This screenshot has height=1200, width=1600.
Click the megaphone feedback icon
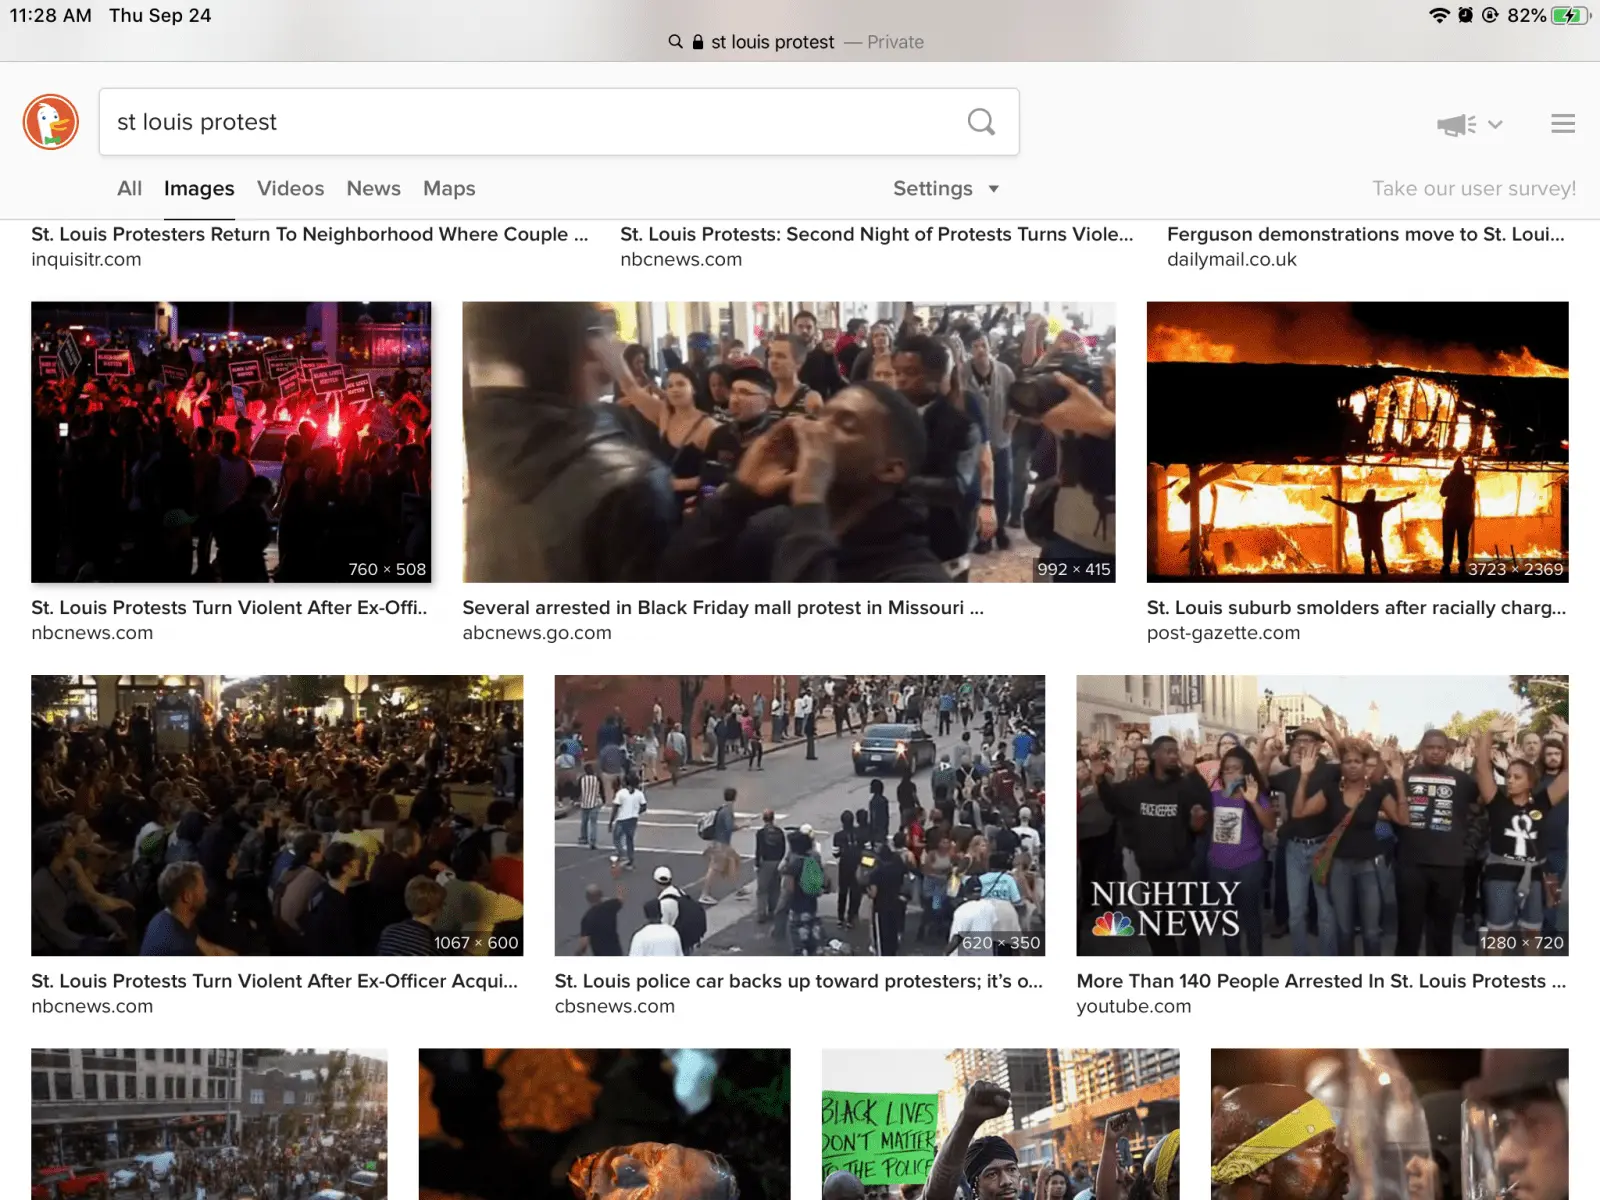(x=1456, y=125)
